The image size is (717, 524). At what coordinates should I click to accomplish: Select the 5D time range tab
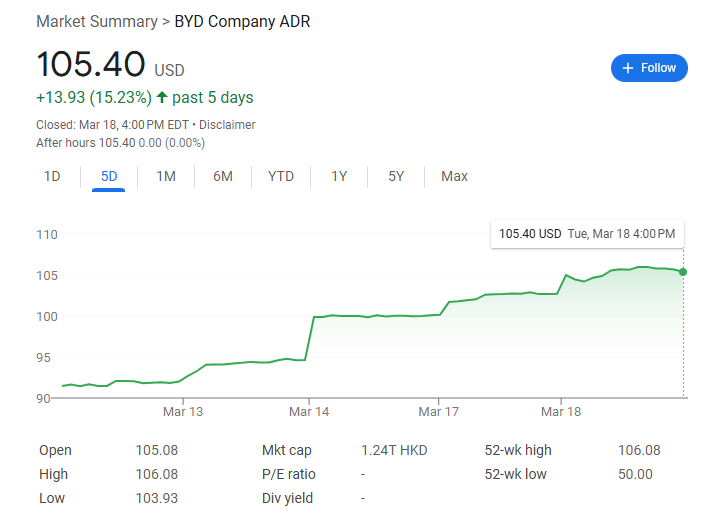(x=109, y=177)
